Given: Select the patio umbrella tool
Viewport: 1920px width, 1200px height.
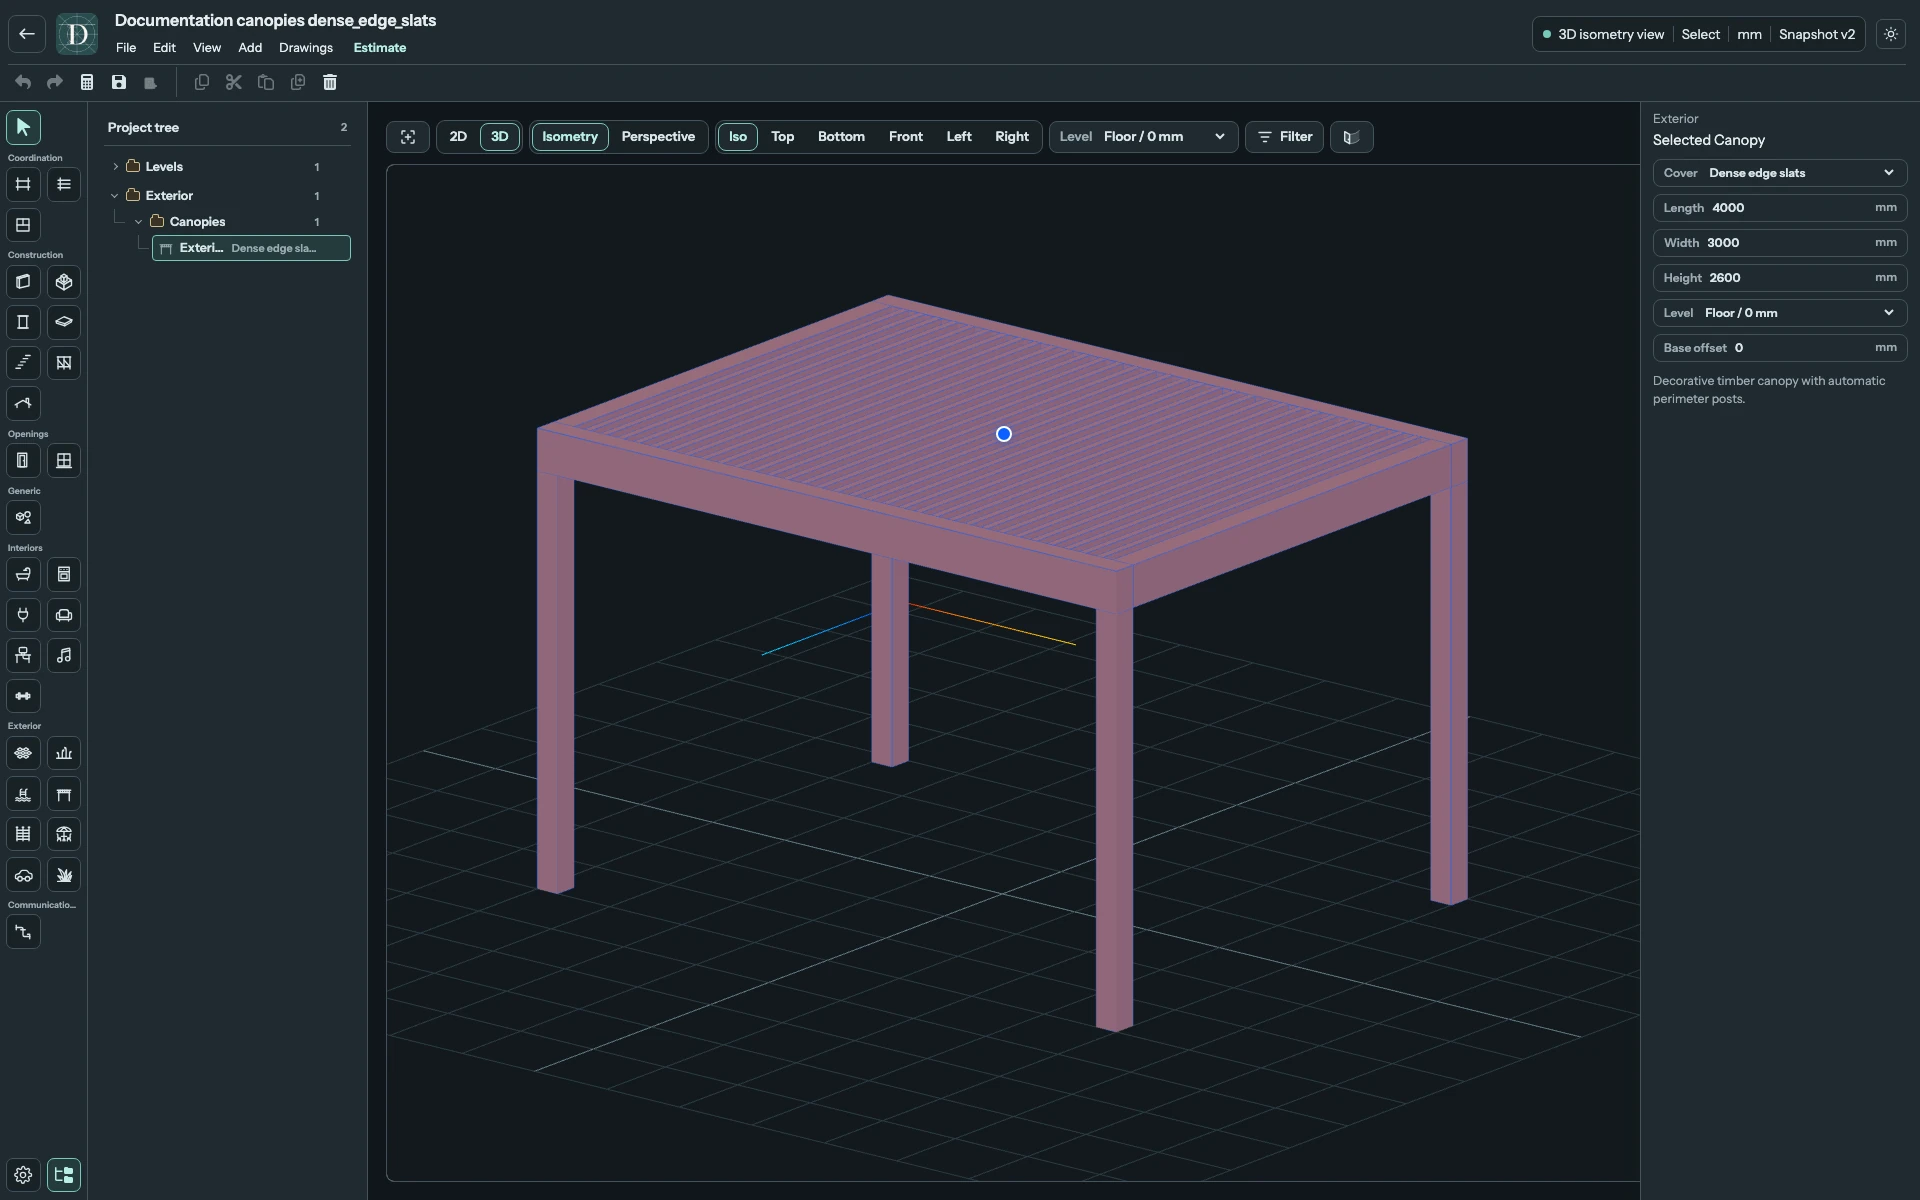Looking at the screenshot, I should (64, 834).
